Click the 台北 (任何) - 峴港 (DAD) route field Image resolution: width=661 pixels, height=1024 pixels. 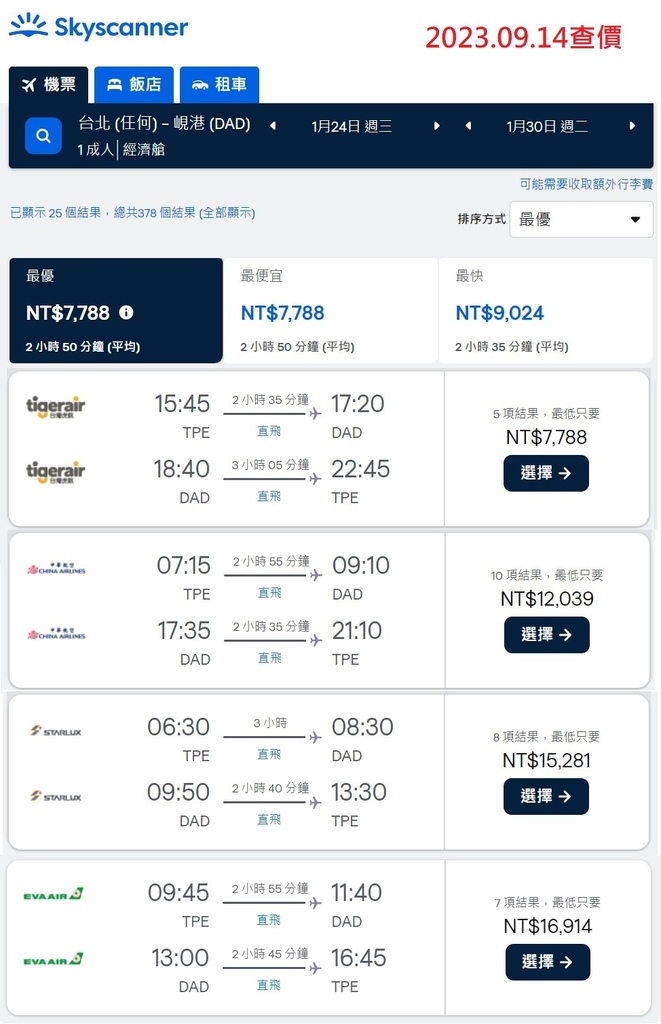coord(164,125)
